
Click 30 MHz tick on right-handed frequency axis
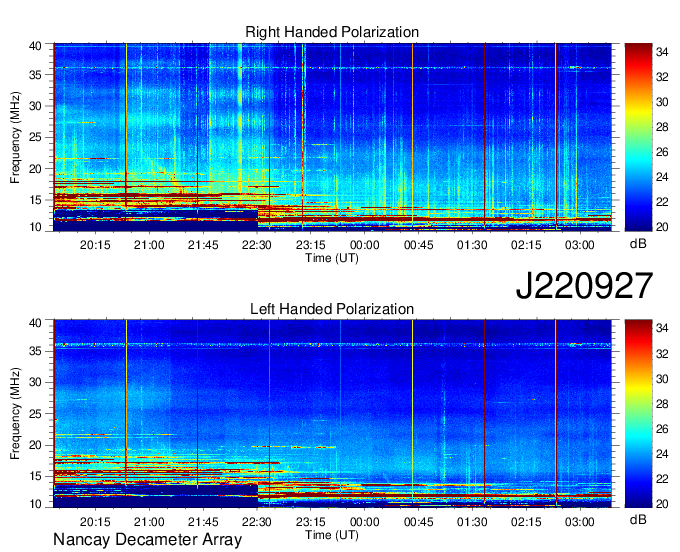pyautogui.click(x=35, y=106)
